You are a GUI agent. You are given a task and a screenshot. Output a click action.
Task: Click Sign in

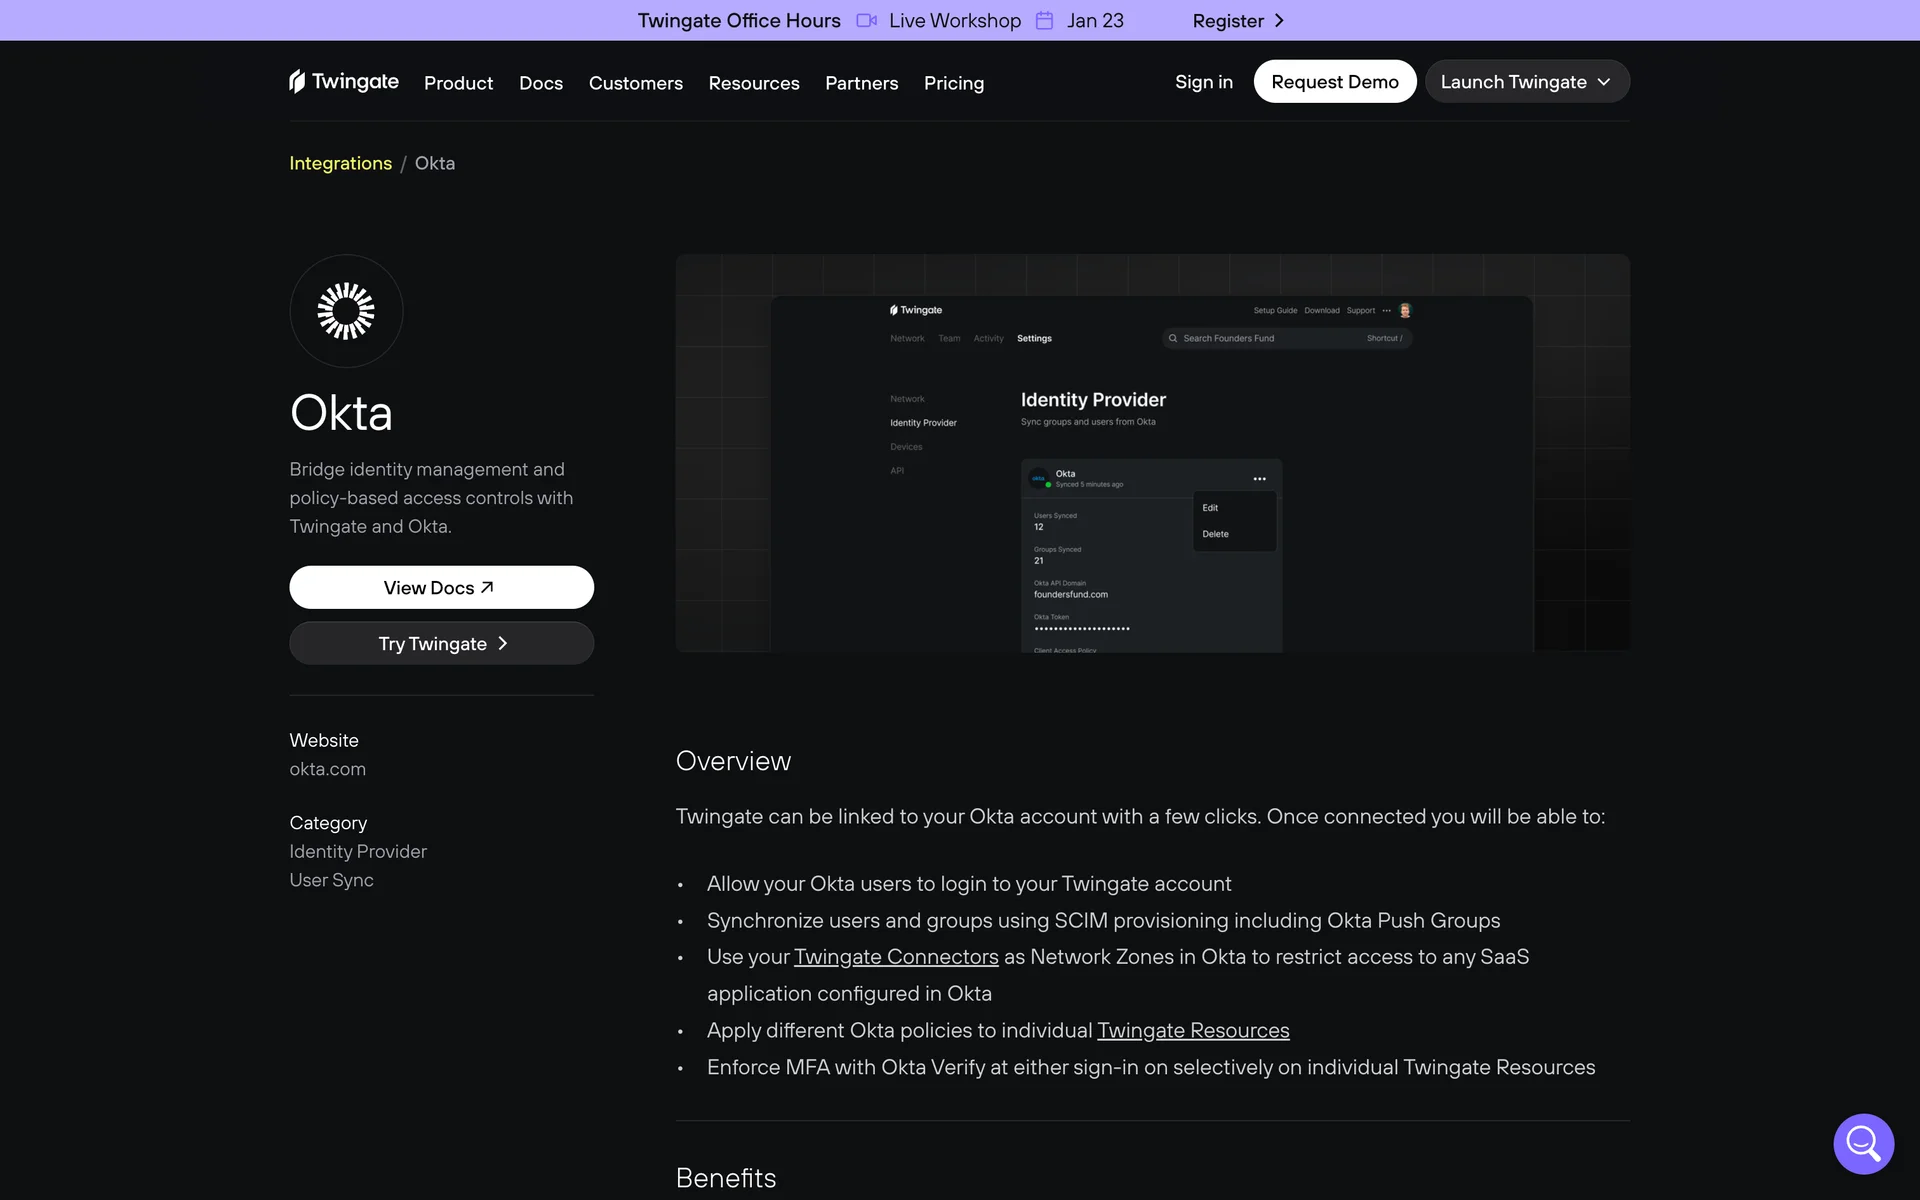(1203, 82)
